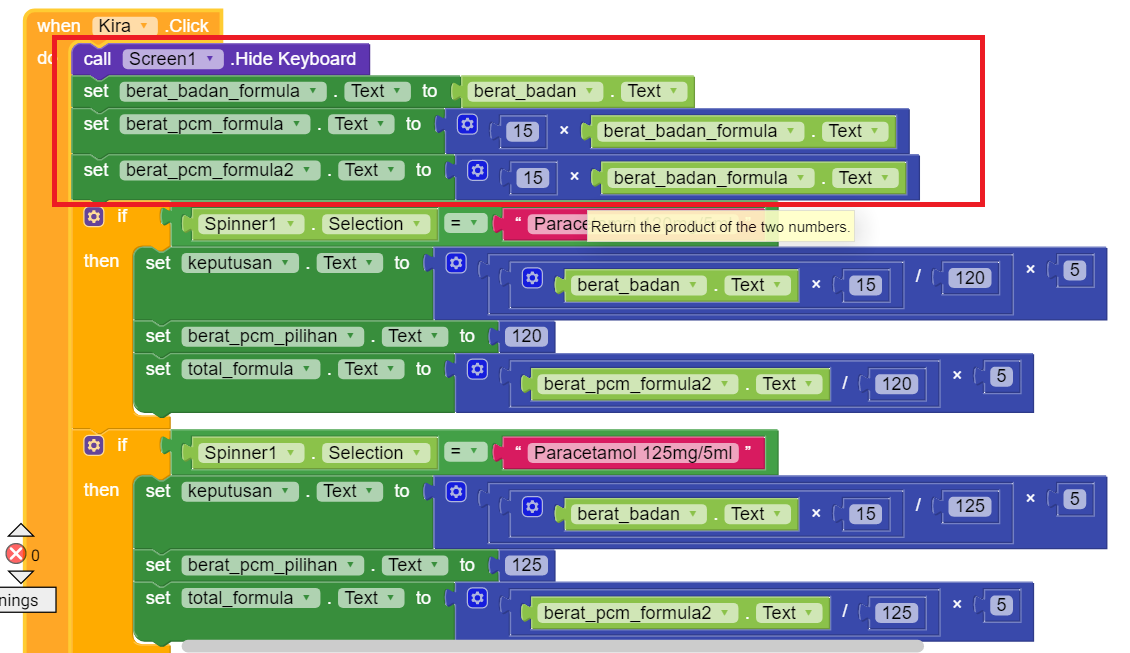Screen dimensions: 1130x653
Task: Click the gear on the bottom total_formula block
Action: (x=476, y=598)
